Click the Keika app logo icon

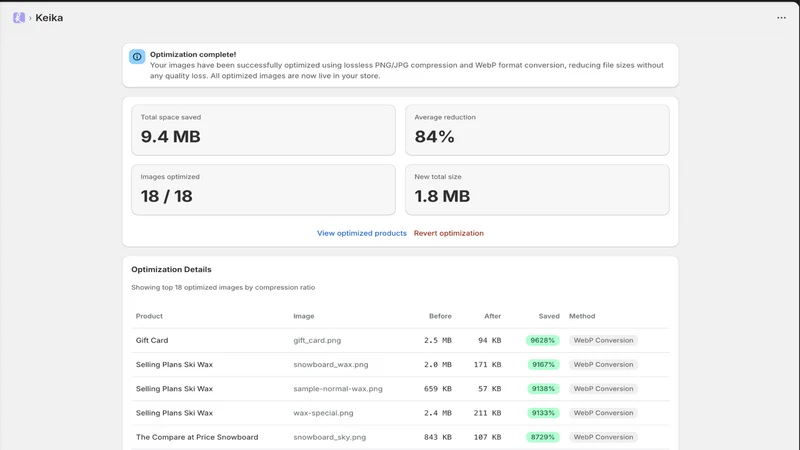click(19, 18)
